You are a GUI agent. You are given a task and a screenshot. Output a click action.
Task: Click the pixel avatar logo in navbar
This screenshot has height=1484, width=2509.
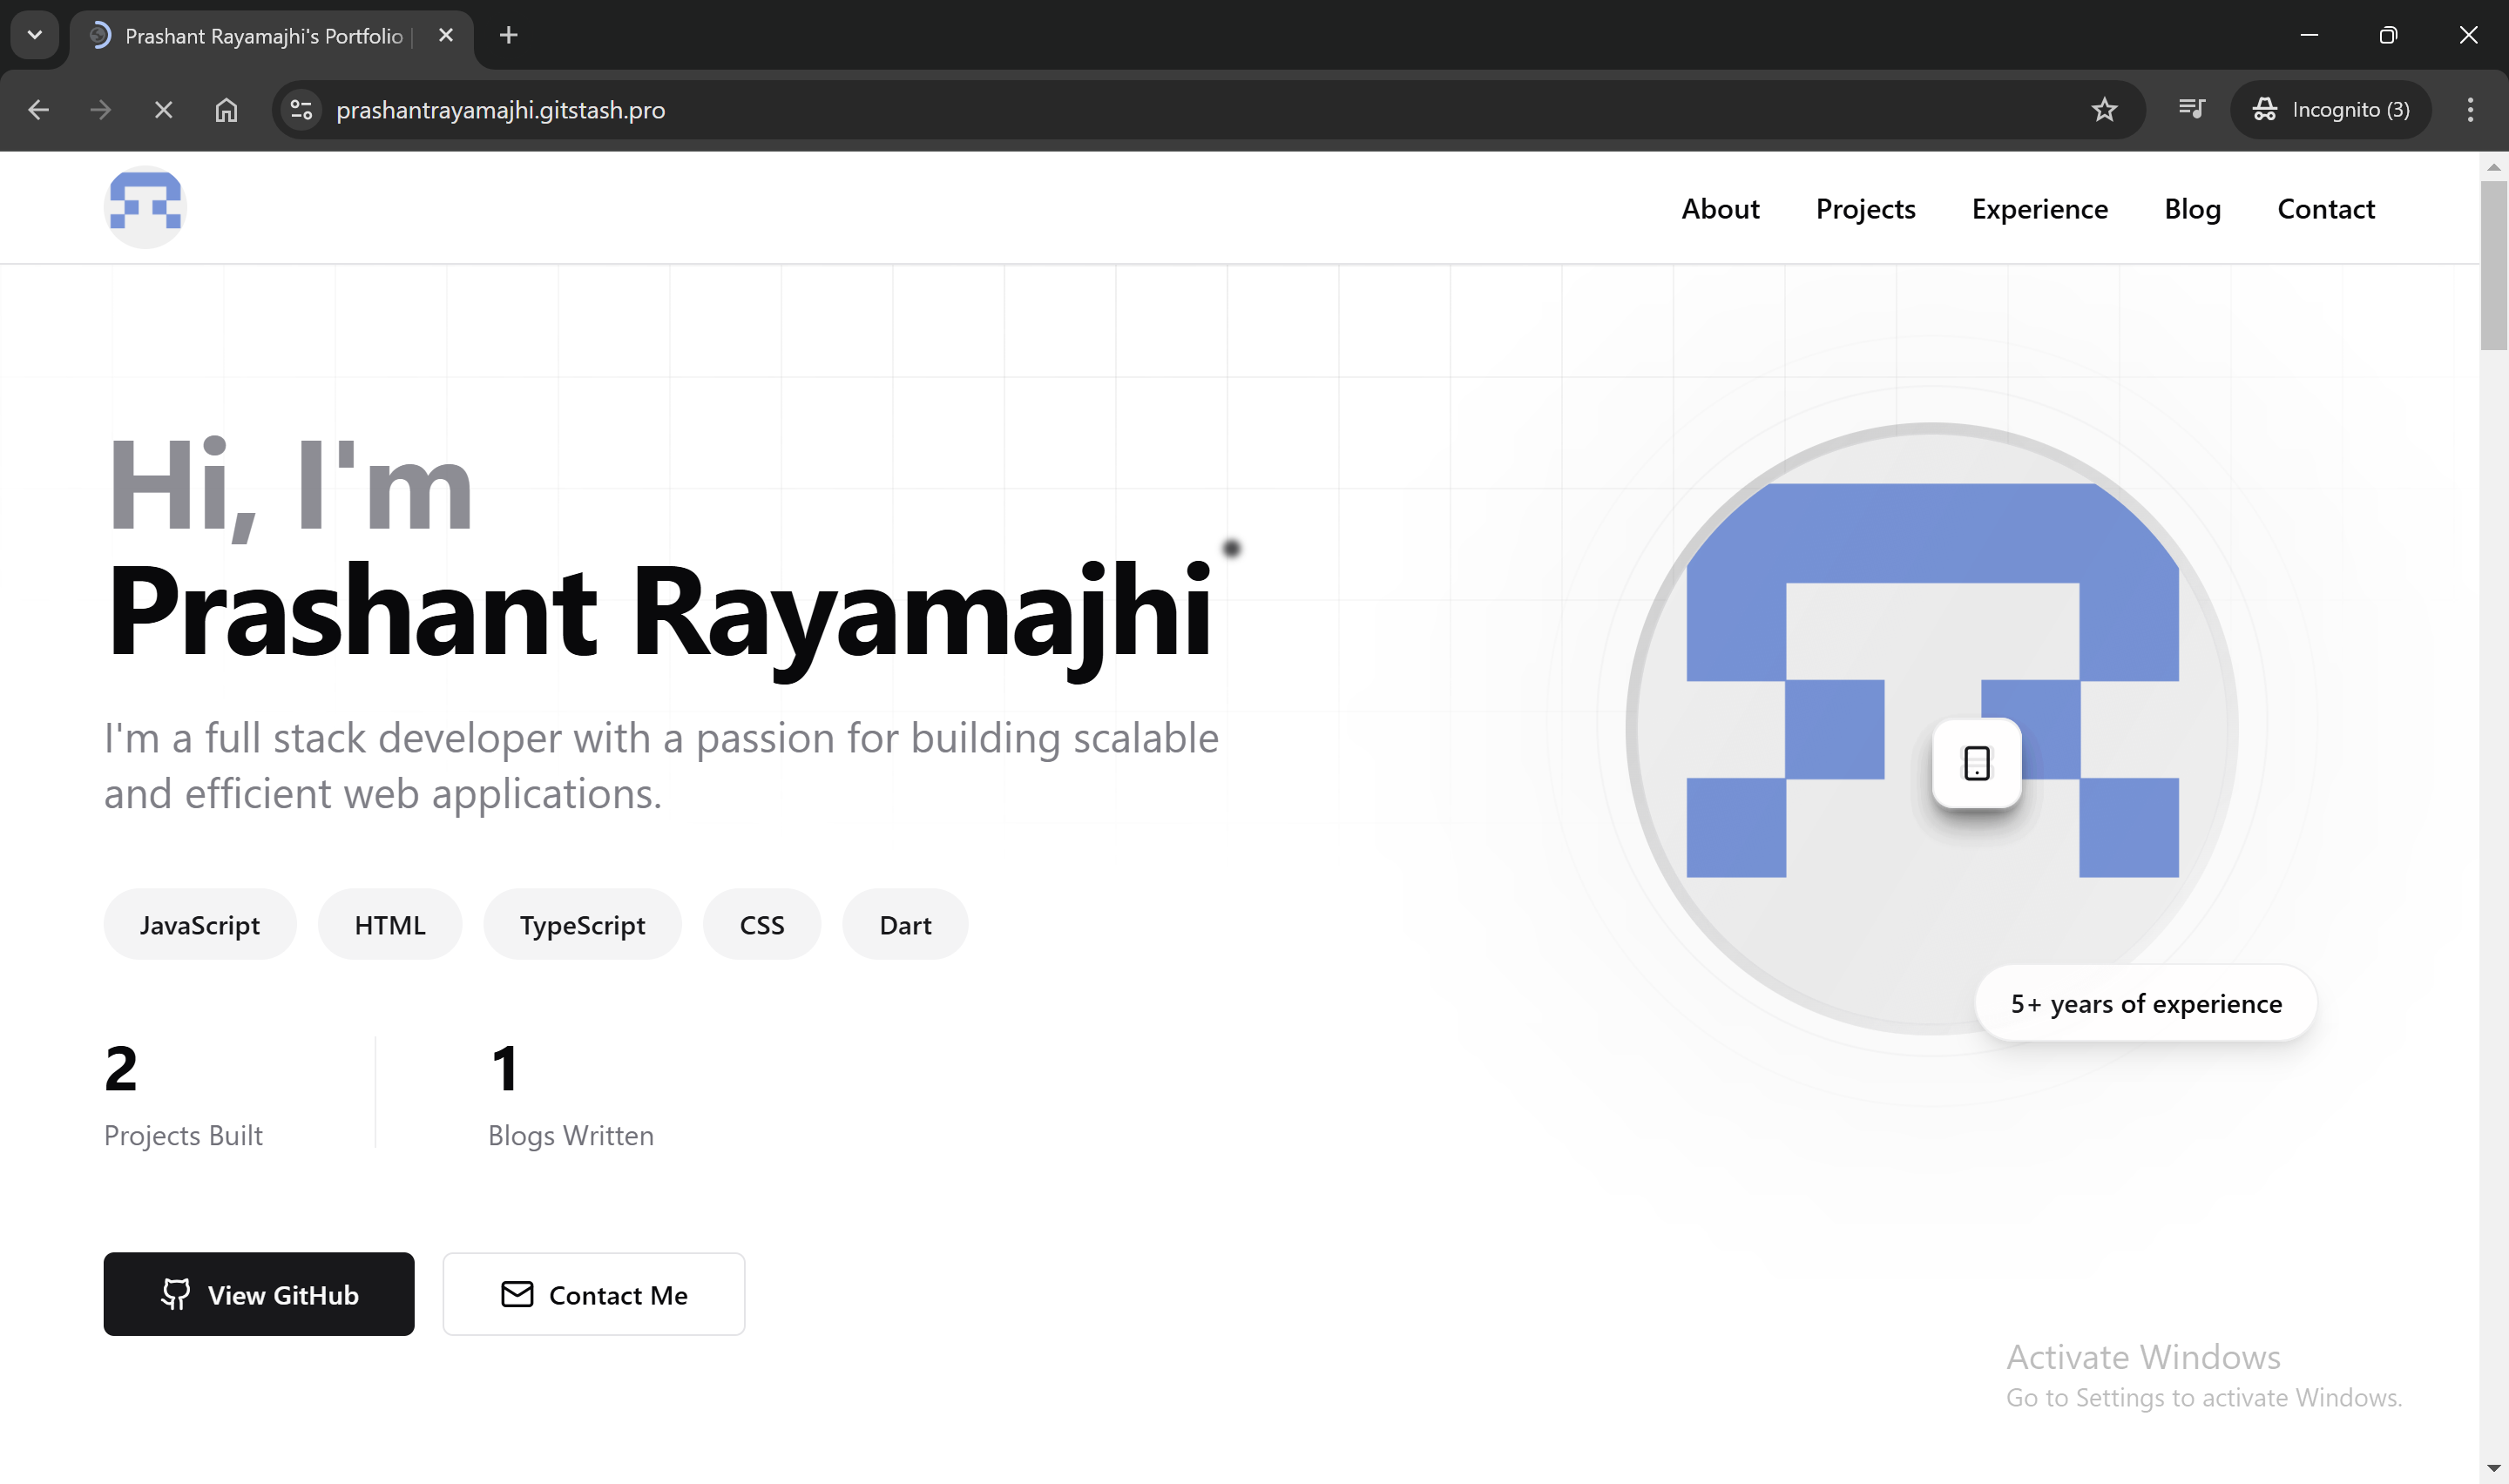tap(145, 207)
